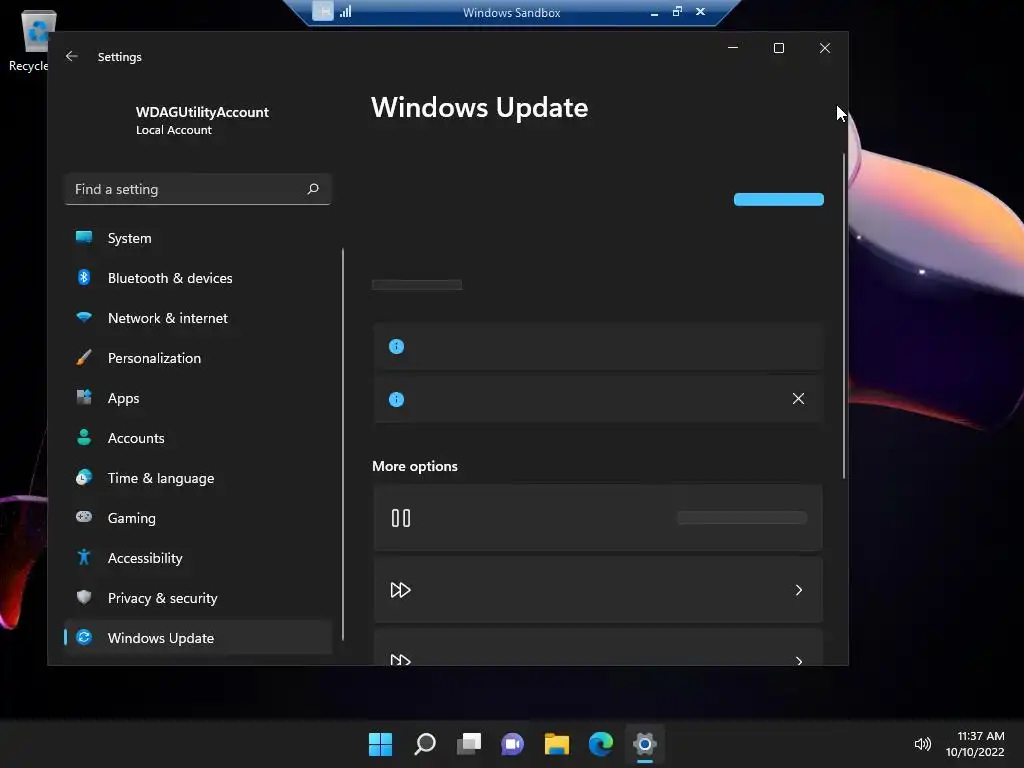The image size is (1024, 768).
Task: Open taskbar Search
Action: click(424, 744)
